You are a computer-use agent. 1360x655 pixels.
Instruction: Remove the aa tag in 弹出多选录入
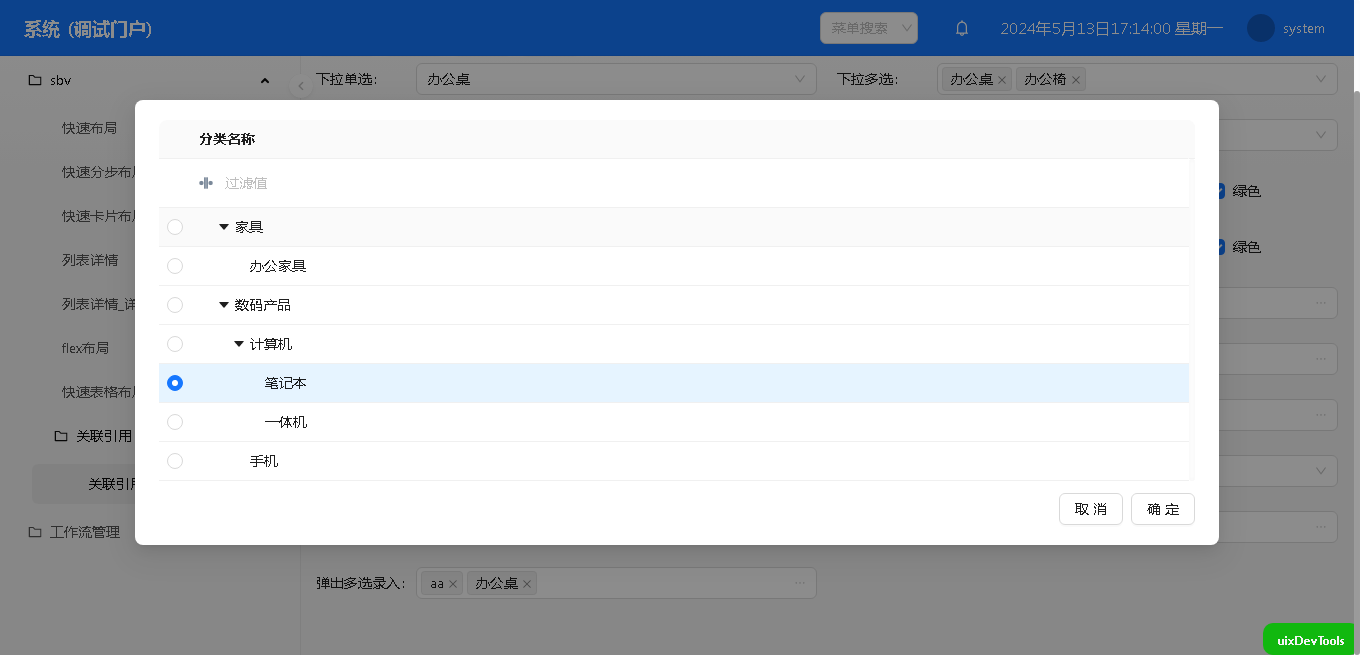click(x=452, y=584)
